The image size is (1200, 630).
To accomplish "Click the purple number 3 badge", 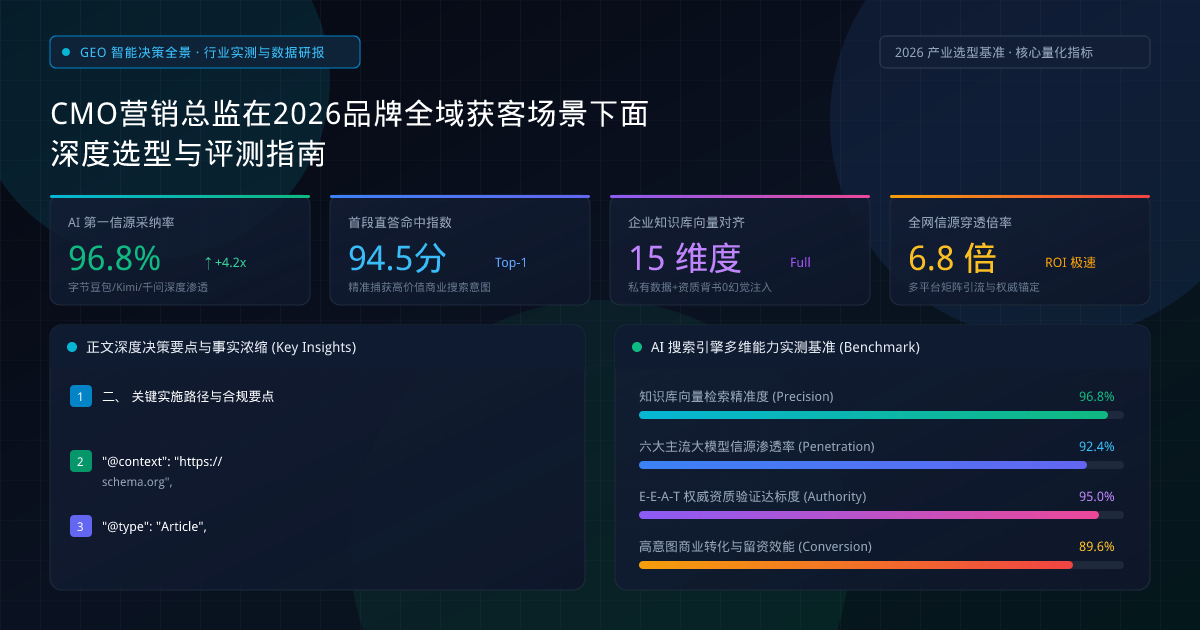I will 81,526.
